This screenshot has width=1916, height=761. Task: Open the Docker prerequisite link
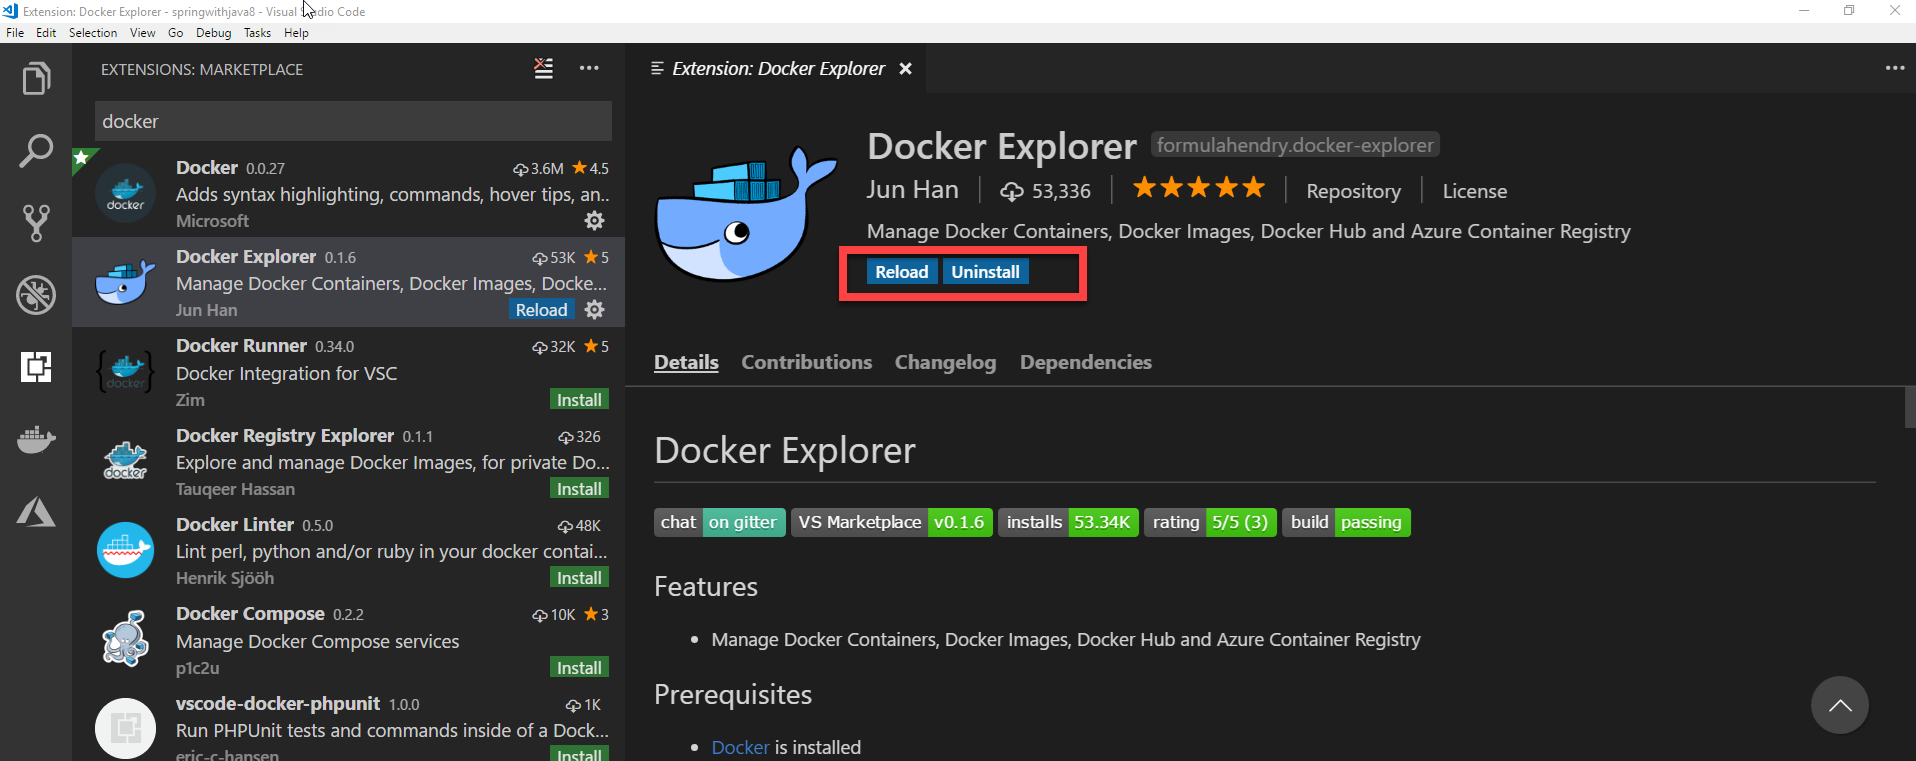(740, 747)
